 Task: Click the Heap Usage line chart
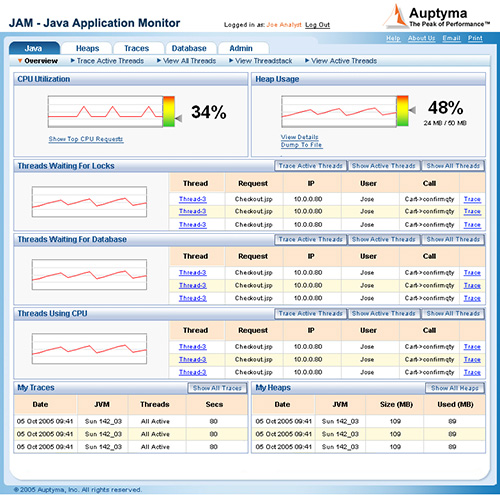339,111
